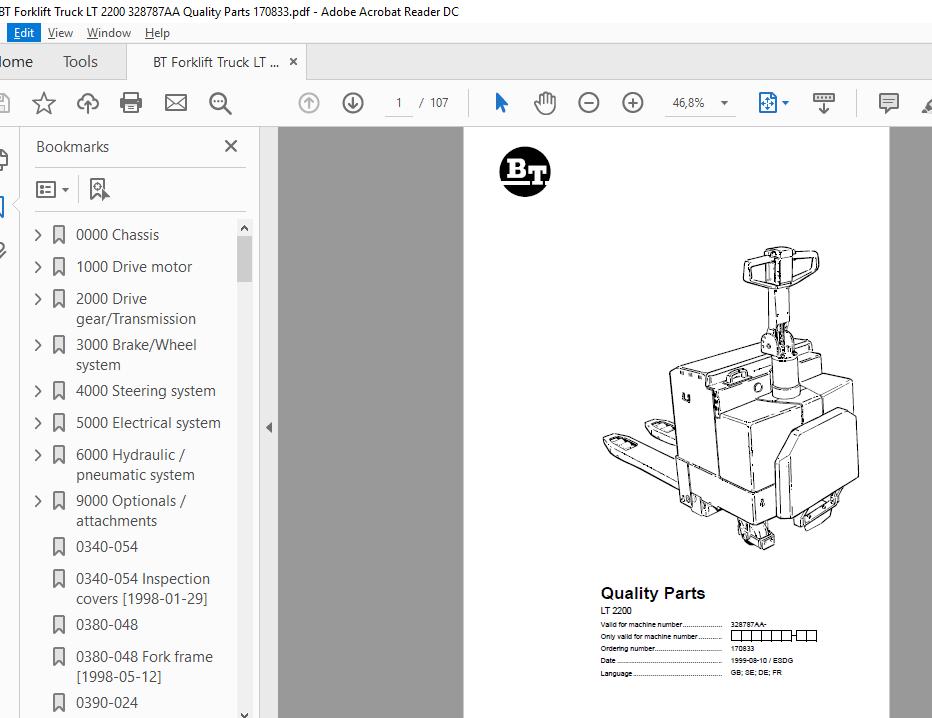Zoom out with the minus button
Viewport: 932px width, 718px height.
tap(588, 103)
